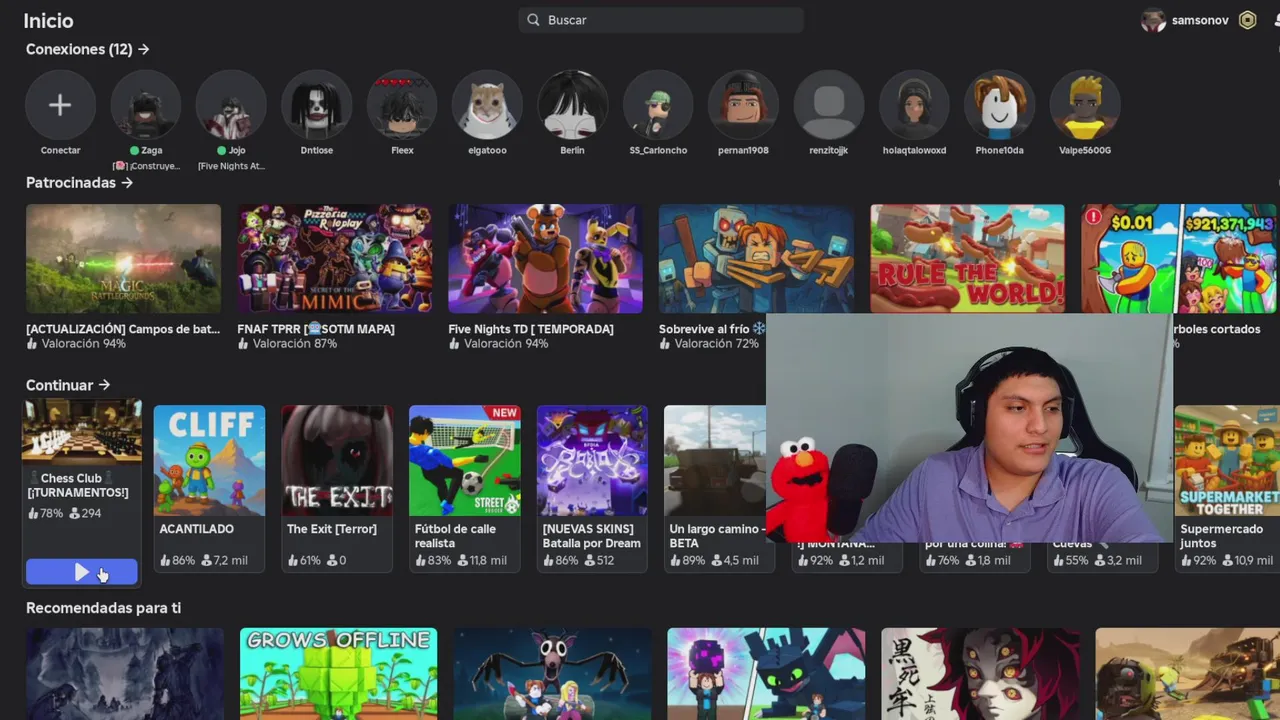Click Zaga's green online status dot
1280x720 pixels.
(x=134, y=151)
